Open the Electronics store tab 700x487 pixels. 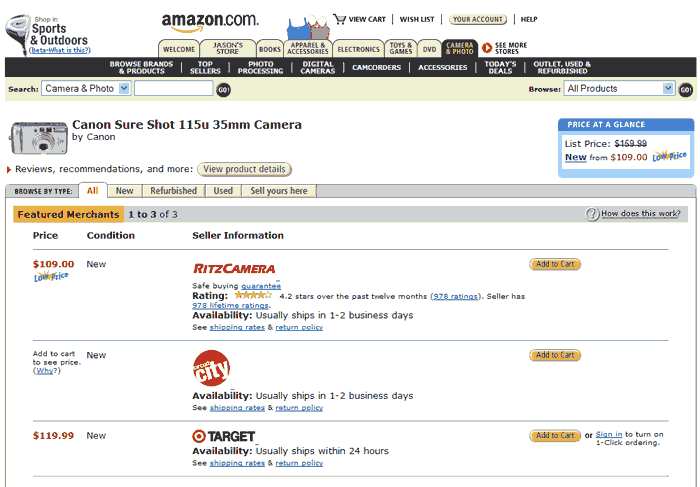(358, 49)
